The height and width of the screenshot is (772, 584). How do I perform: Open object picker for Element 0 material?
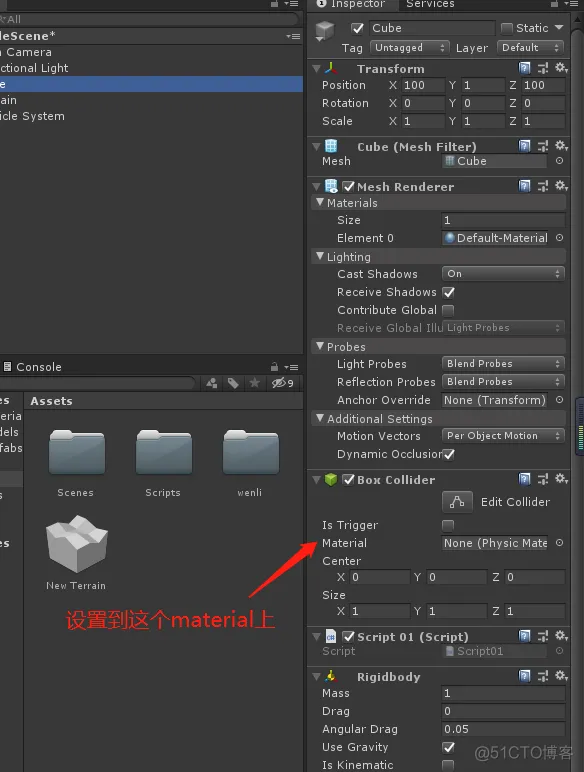click(x=559, y=238)
